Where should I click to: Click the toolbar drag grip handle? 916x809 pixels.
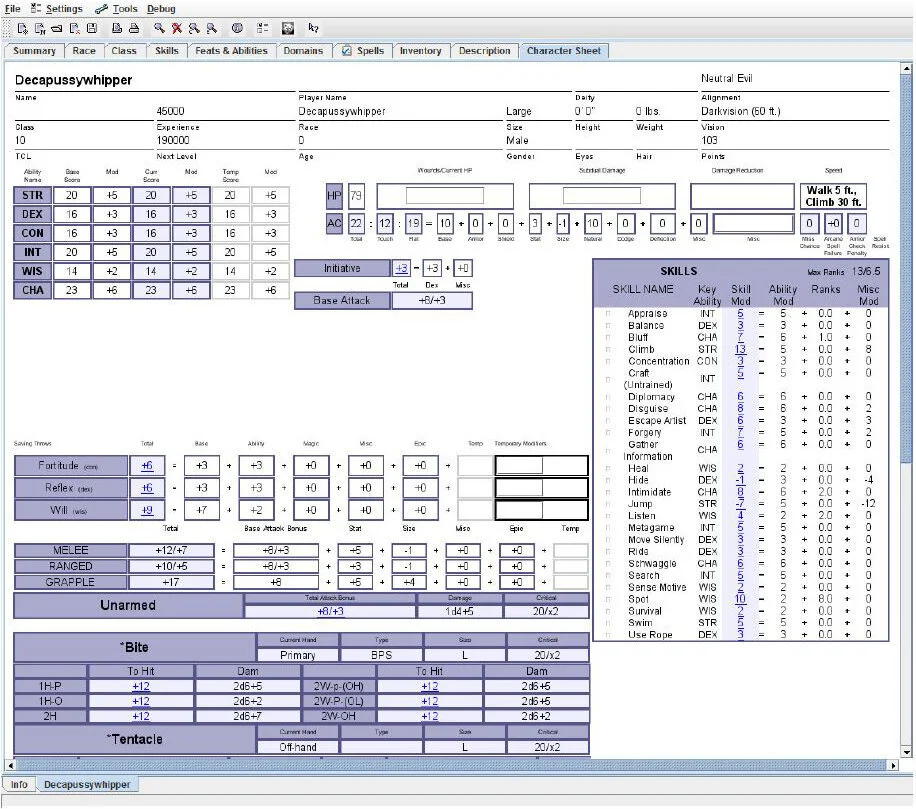pyautogui.click(x=7, y=28)
